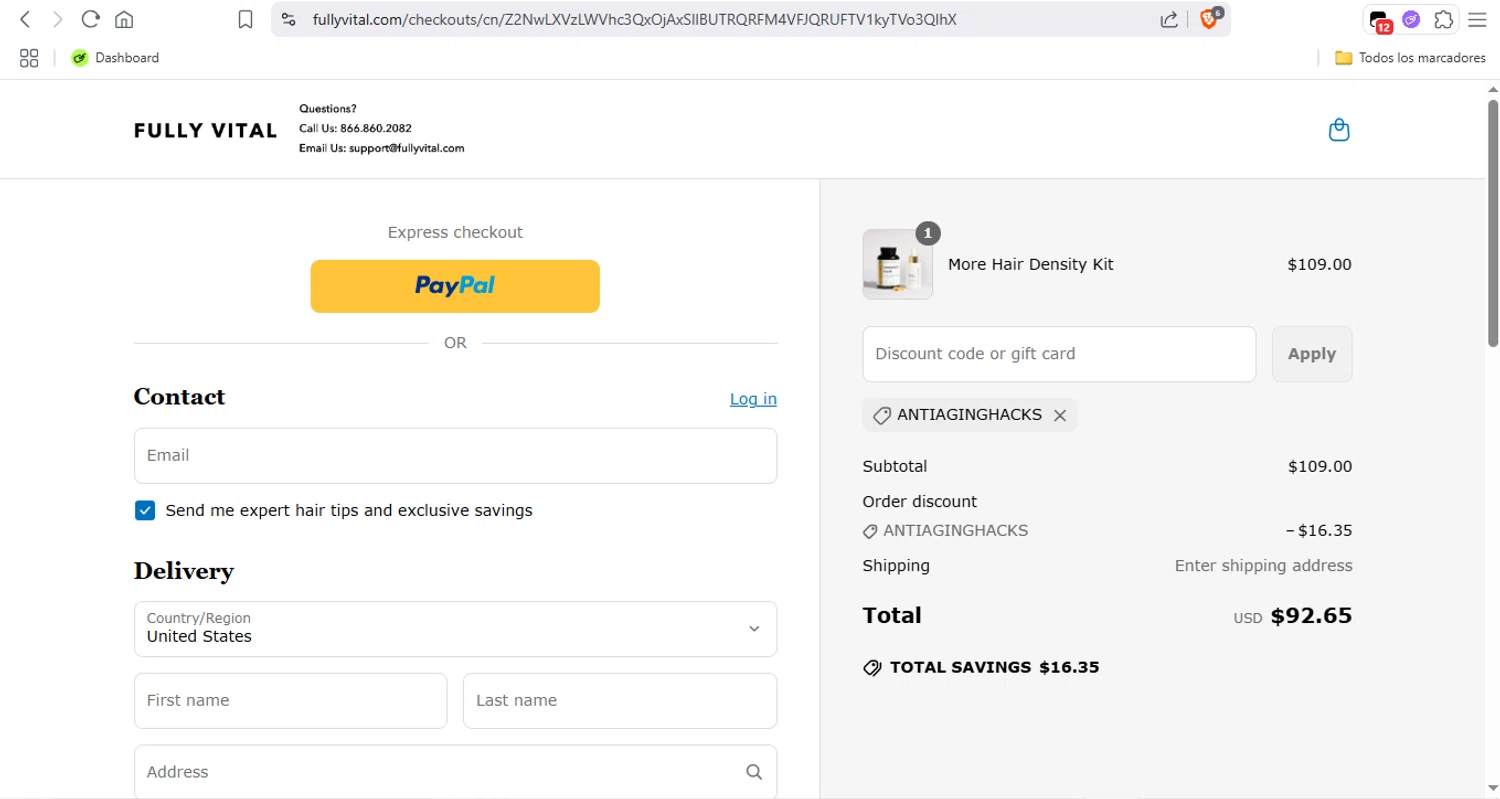Reload the checkout page
This screenshot has width=1500, height=799.
click(91, 19)
